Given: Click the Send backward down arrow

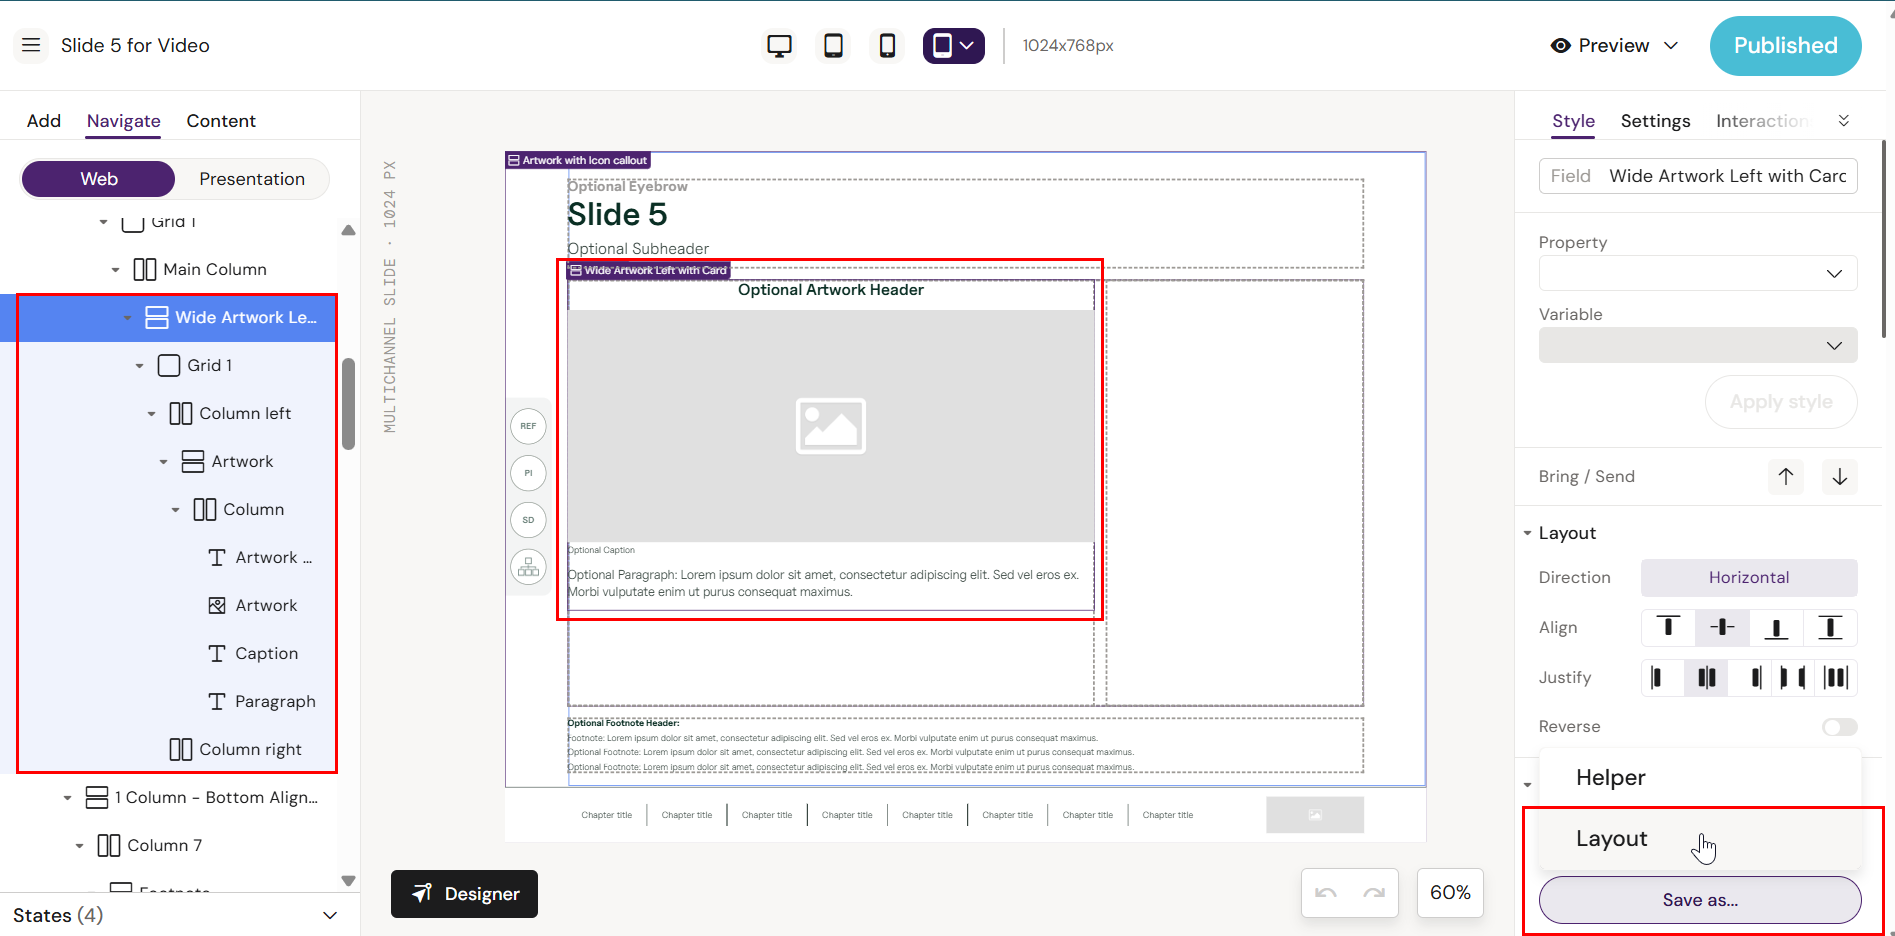Looking at the screenshot, I should tap(1839, 477).
